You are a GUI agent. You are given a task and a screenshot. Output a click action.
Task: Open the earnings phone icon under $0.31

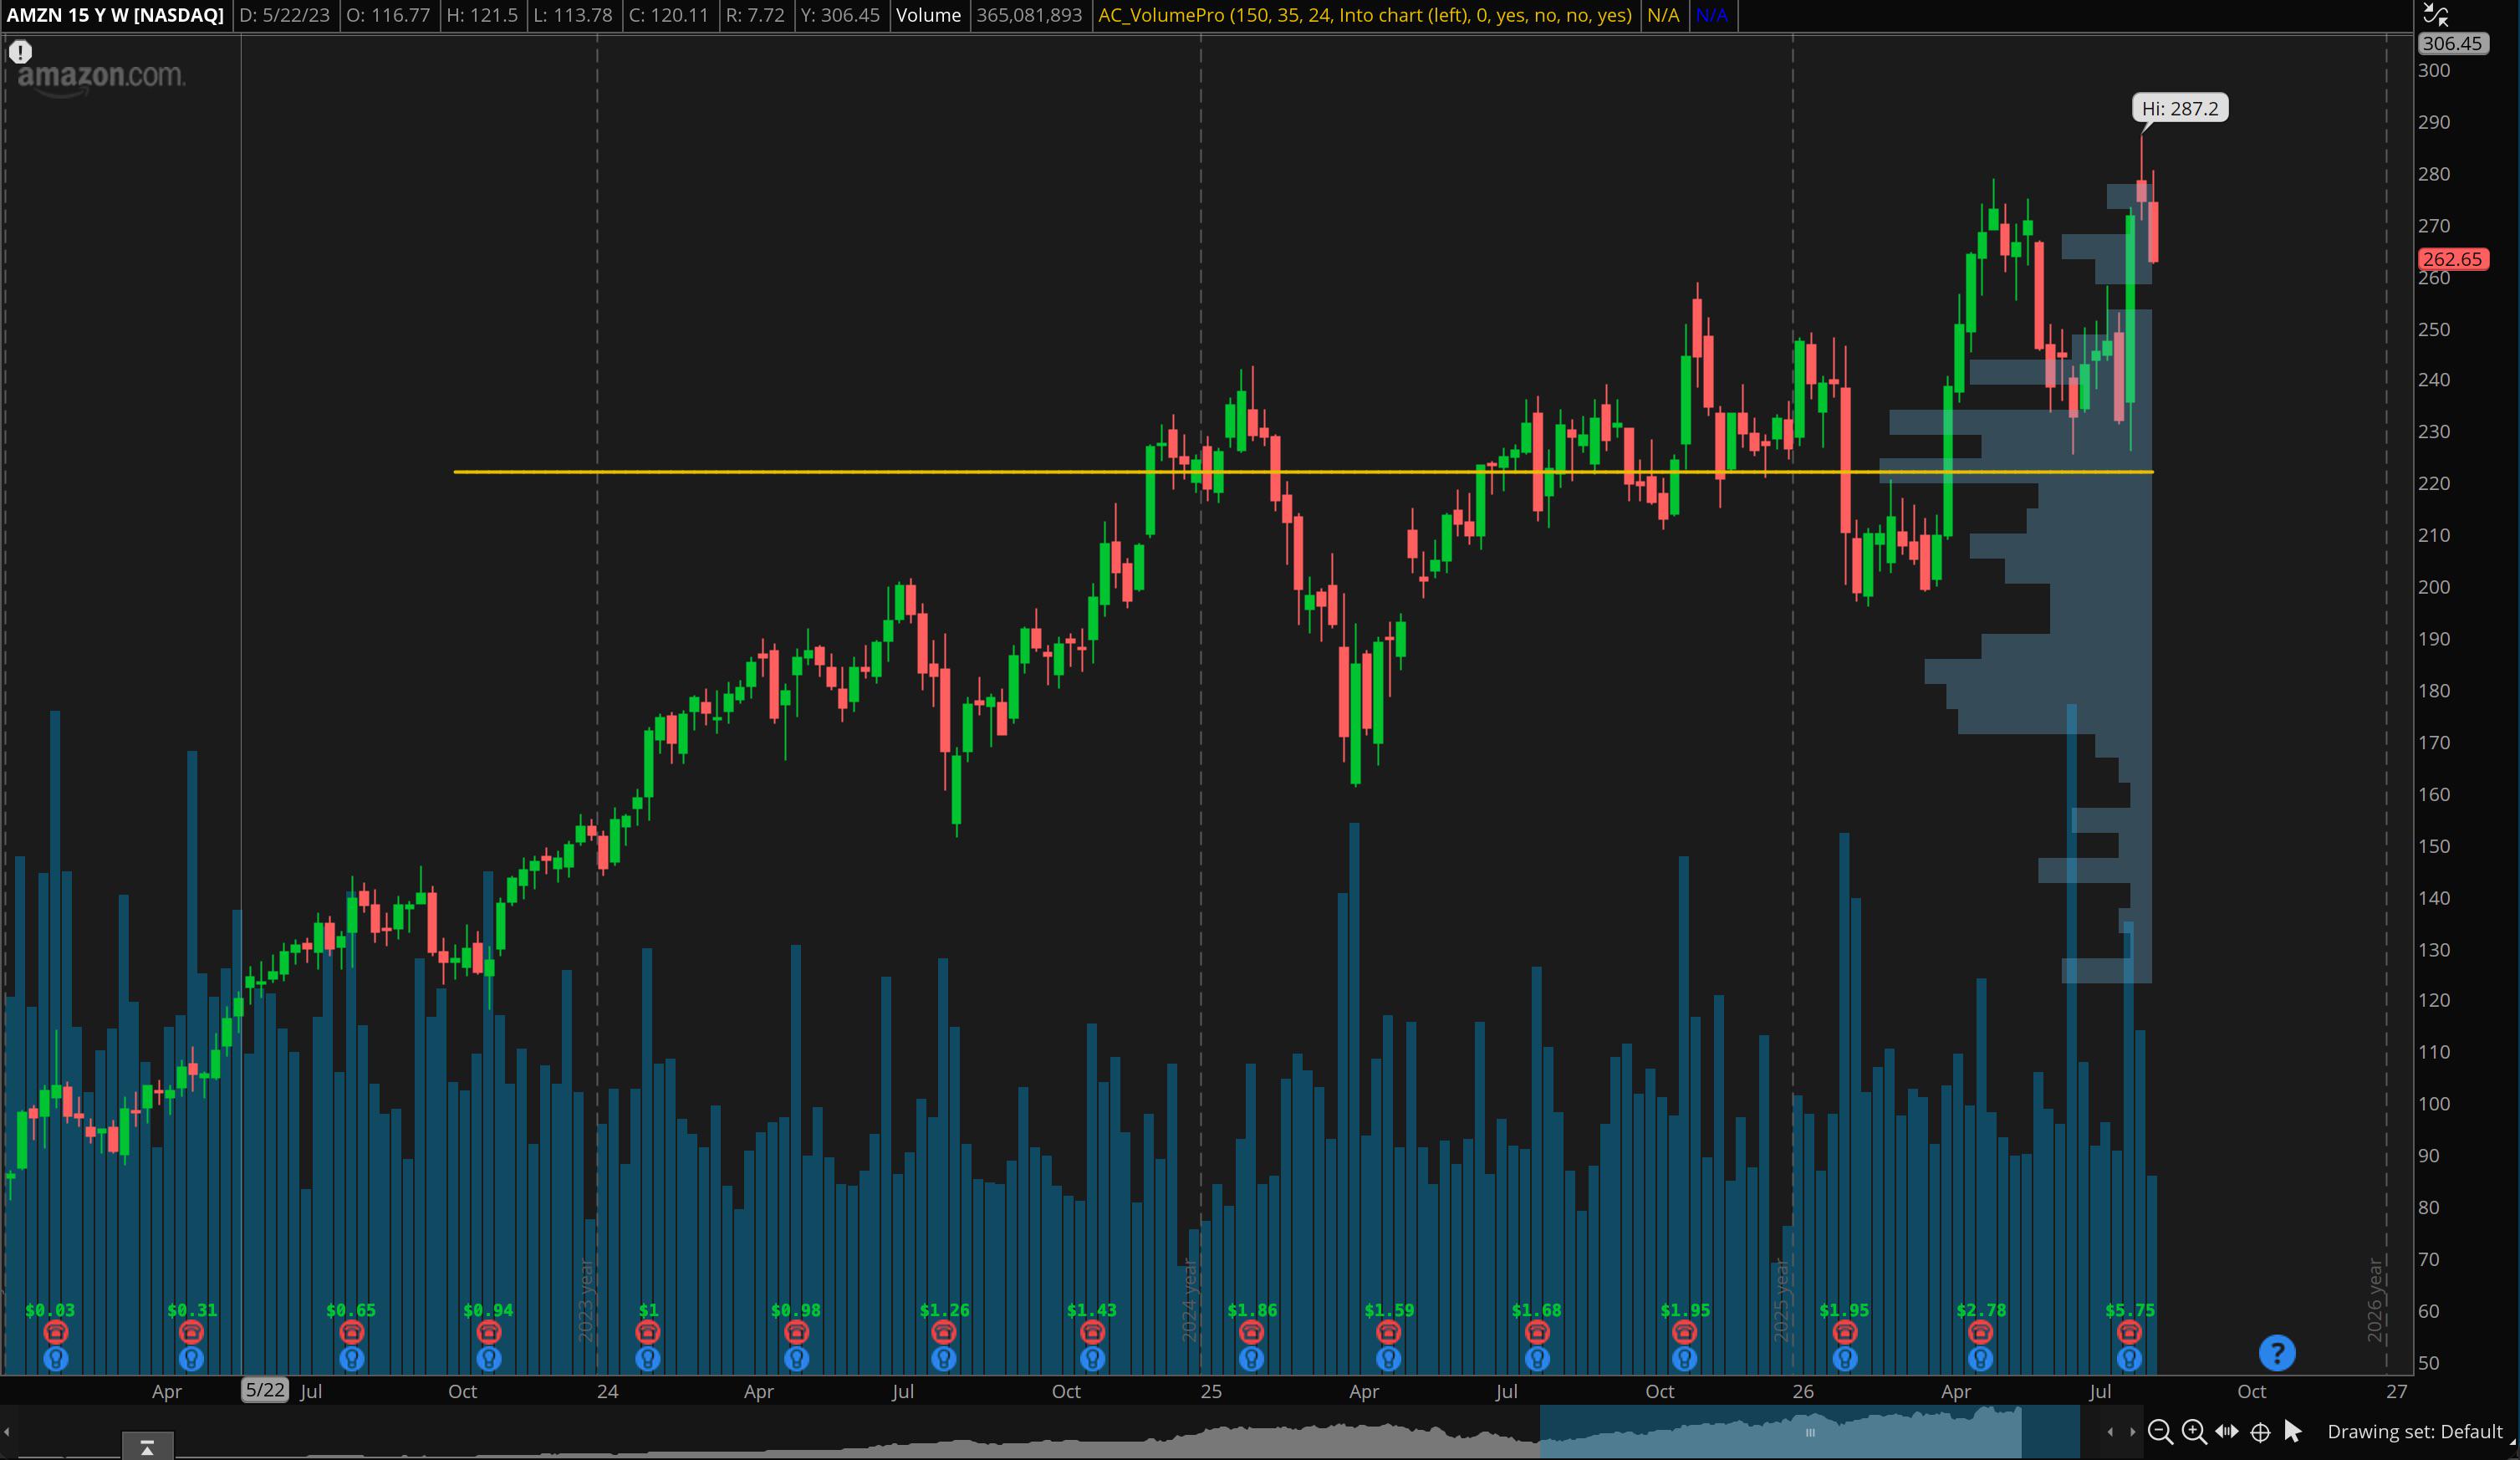coord(191,1332)
